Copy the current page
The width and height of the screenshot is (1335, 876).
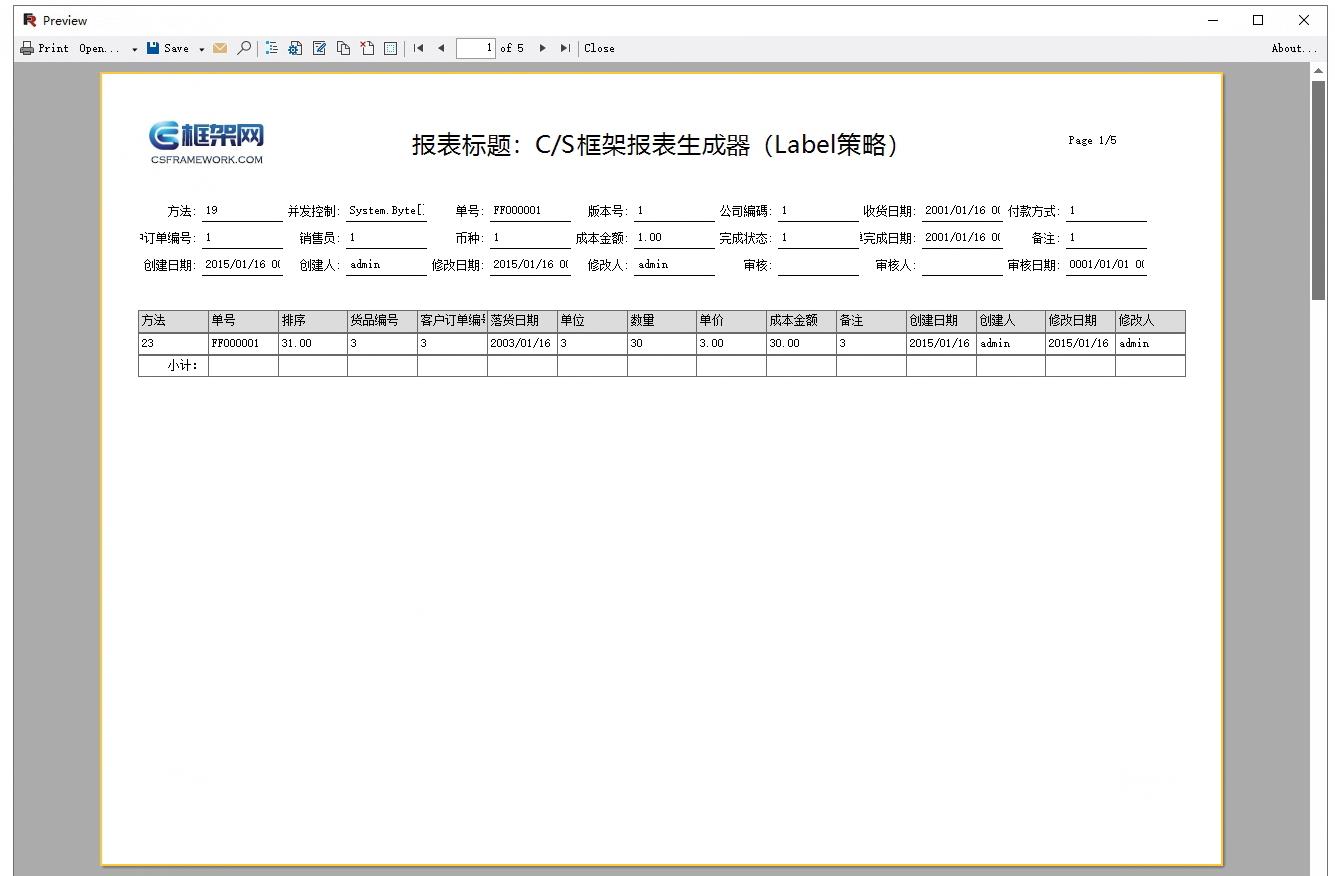click(x=342, y=48)
